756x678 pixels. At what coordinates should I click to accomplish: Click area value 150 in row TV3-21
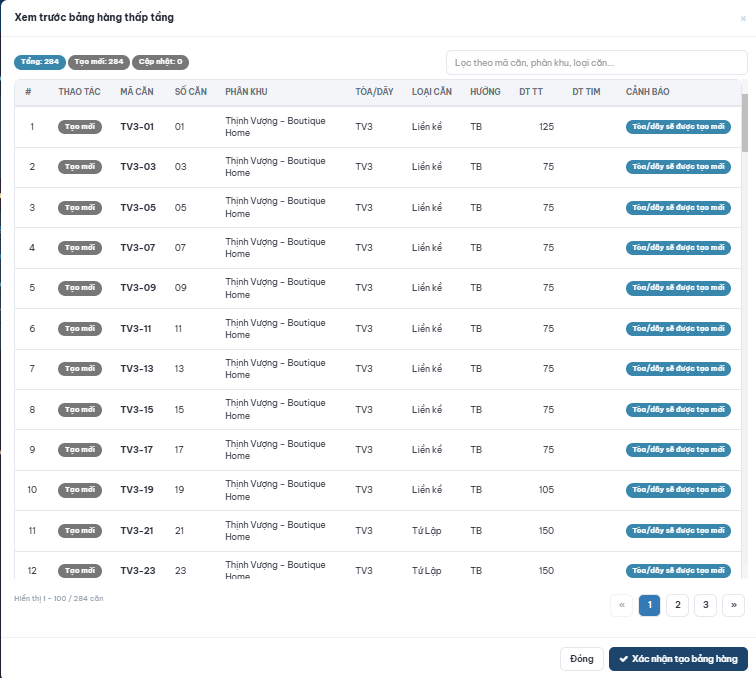point(546,531)
